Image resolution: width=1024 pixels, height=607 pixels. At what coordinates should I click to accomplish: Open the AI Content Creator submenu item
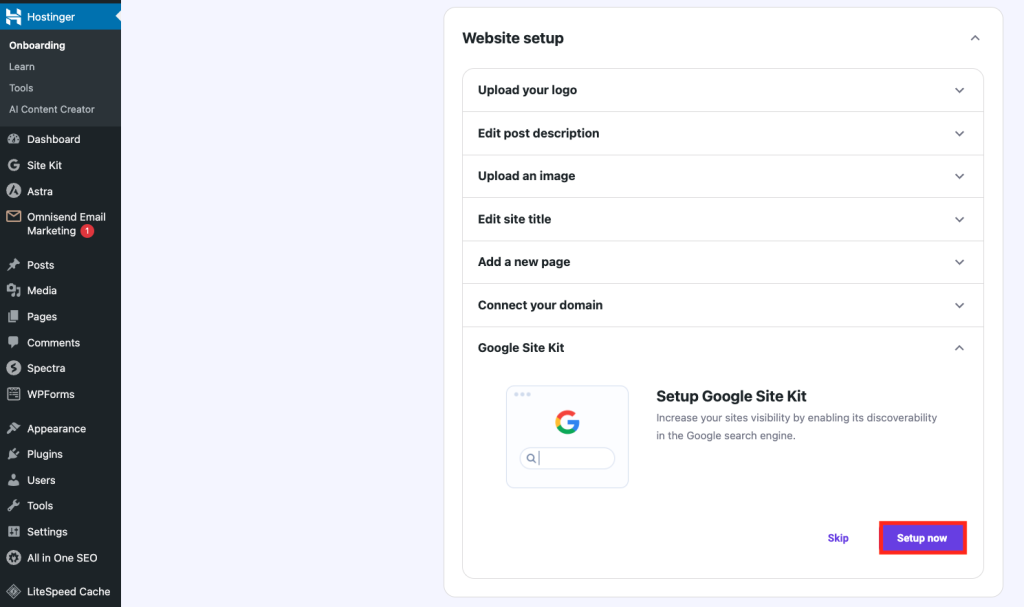(52, 109)
